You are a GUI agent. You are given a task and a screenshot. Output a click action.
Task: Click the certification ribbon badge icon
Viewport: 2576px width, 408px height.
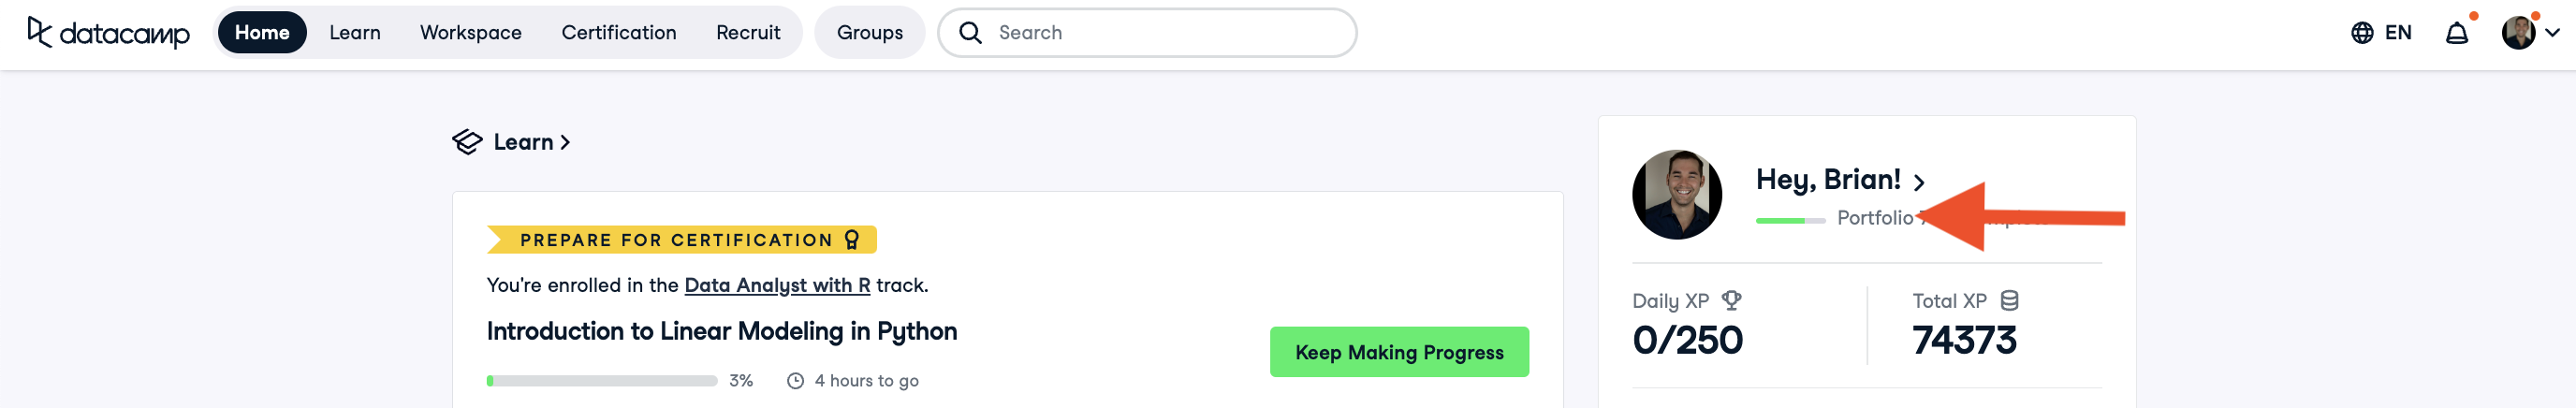852,240
